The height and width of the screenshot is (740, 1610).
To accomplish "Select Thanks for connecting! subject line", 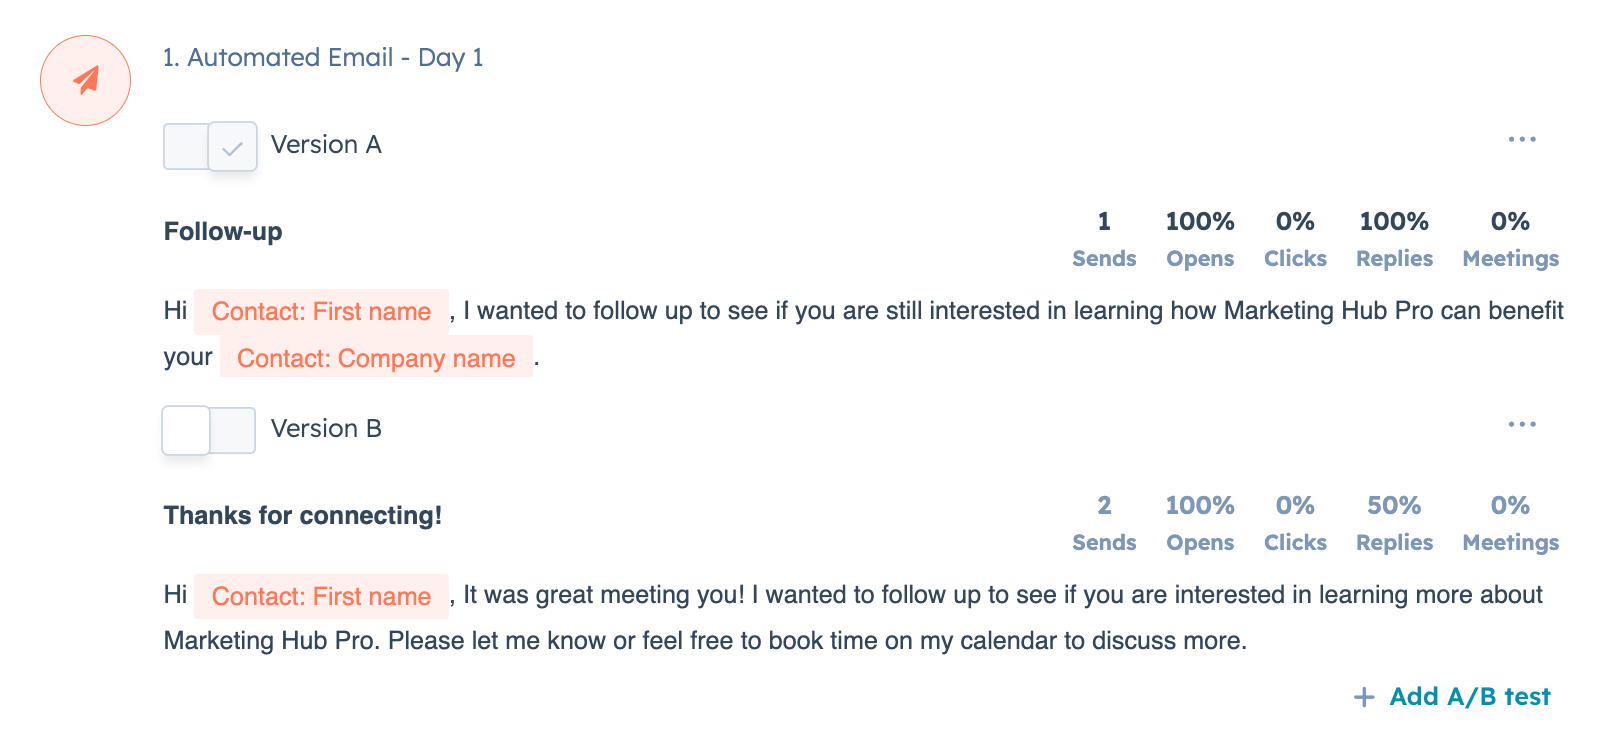I will (303, 516).
